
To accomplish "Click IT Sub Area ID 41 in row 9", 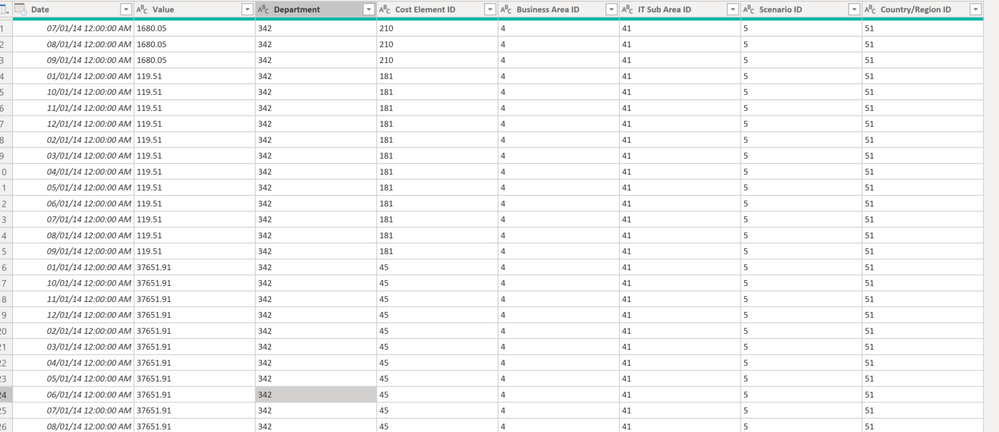I will point(680,155).
